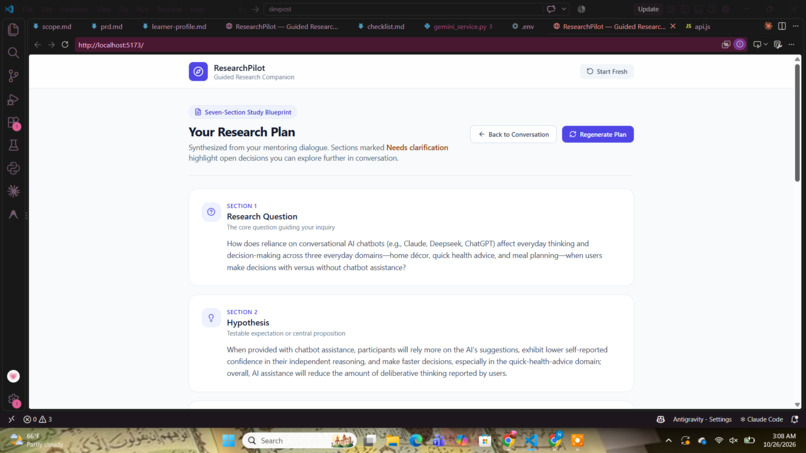Open the Windows Start menu

coord(228,441)
